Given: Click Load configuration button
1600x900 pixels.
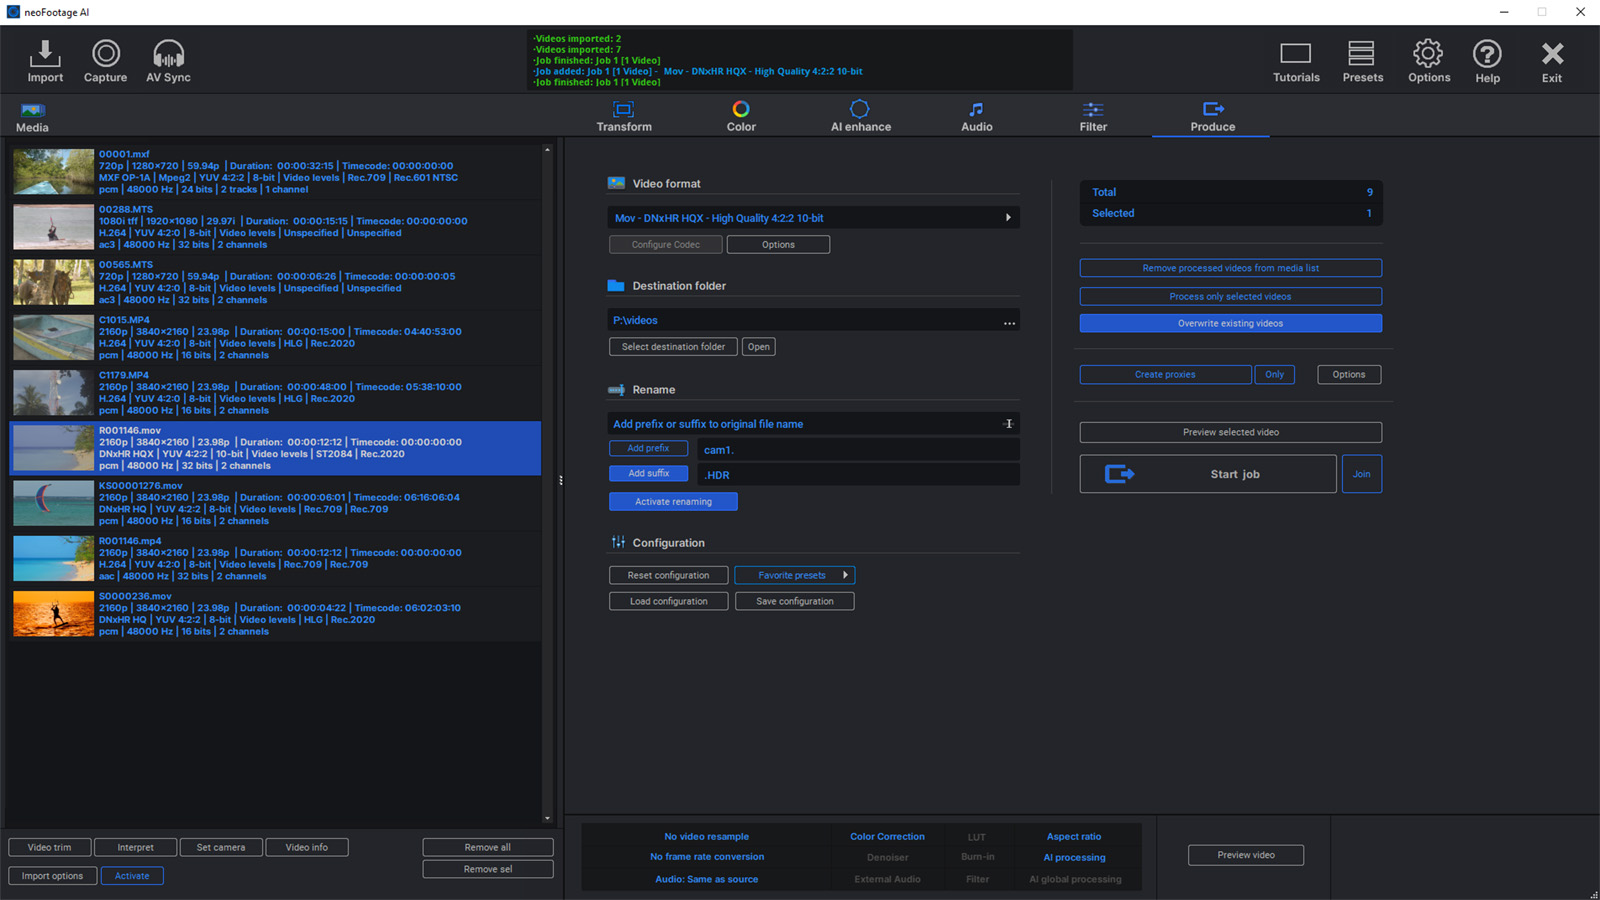Looking at the screenshot, I should click(x=668, y=601).
